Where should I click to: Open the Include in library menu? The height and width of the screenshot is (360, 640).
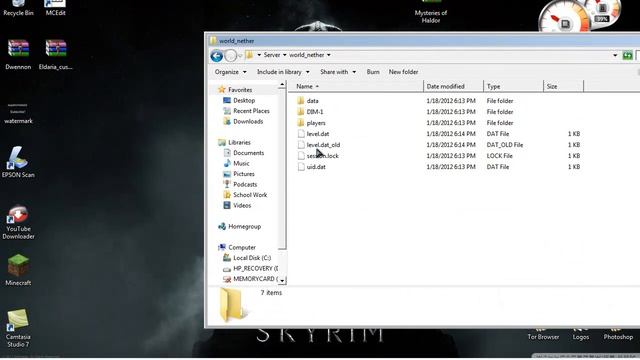283,72
